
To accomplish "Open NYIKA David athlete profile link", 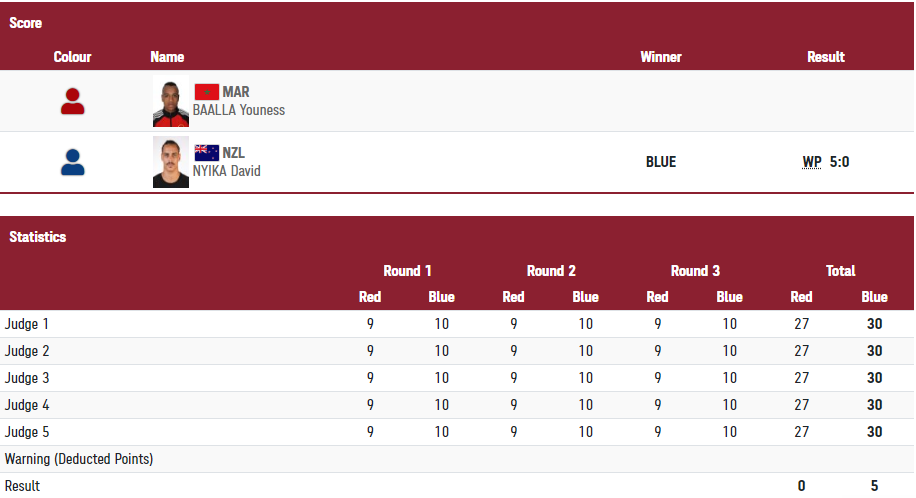I will click(x=227, y=171).
